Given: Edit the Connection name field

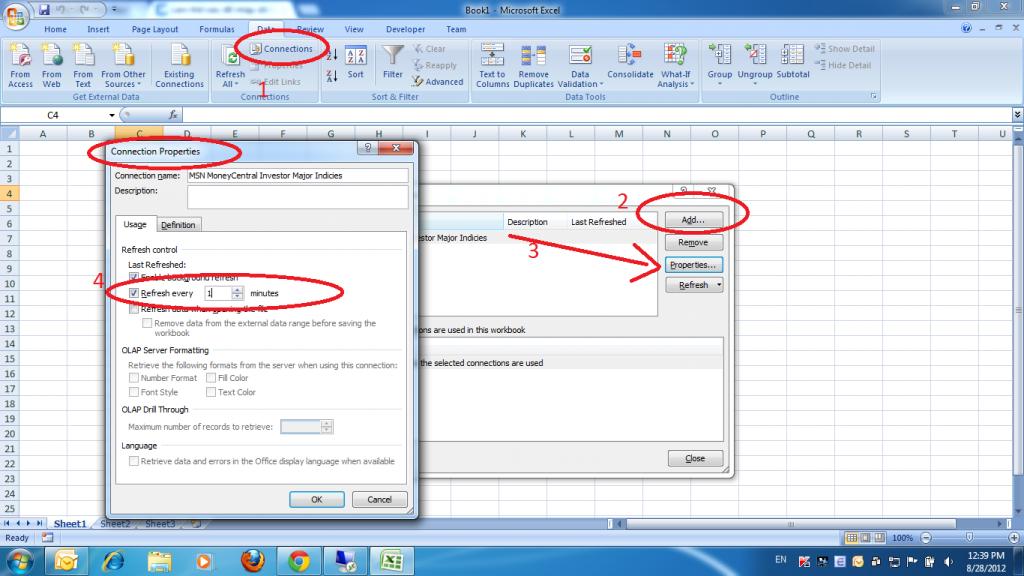Looking at the screenshot, I should pyautogui.click(x=298, y=176).
